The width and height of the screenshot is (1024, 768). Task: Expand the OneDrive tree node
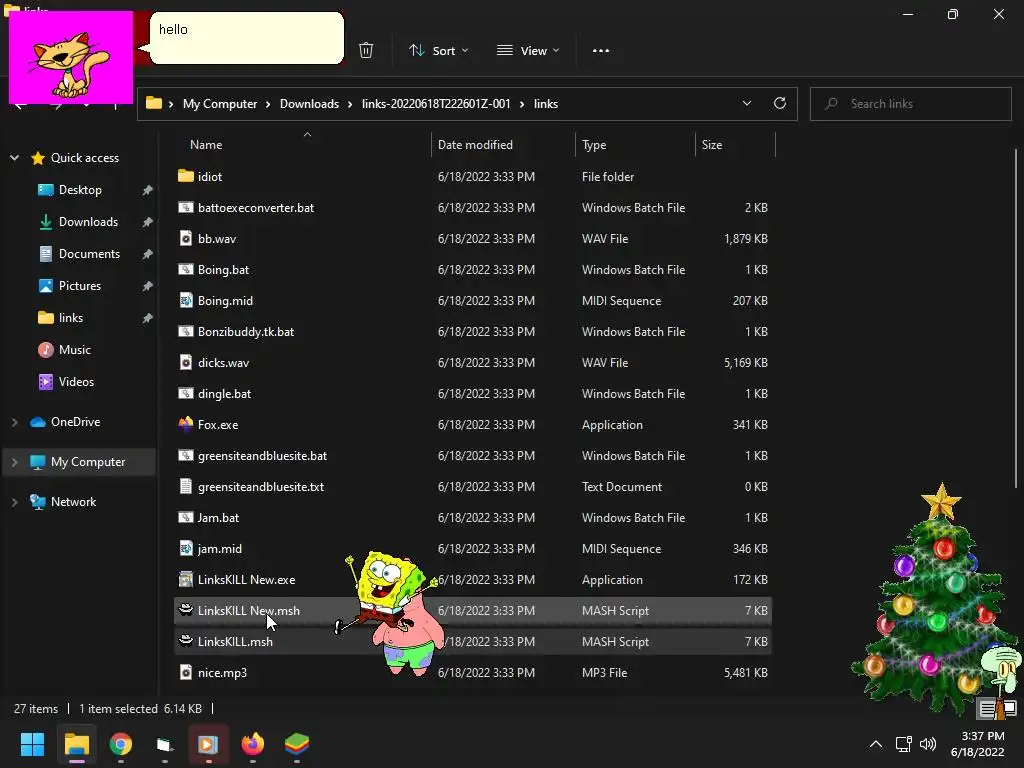pos(14,423)
